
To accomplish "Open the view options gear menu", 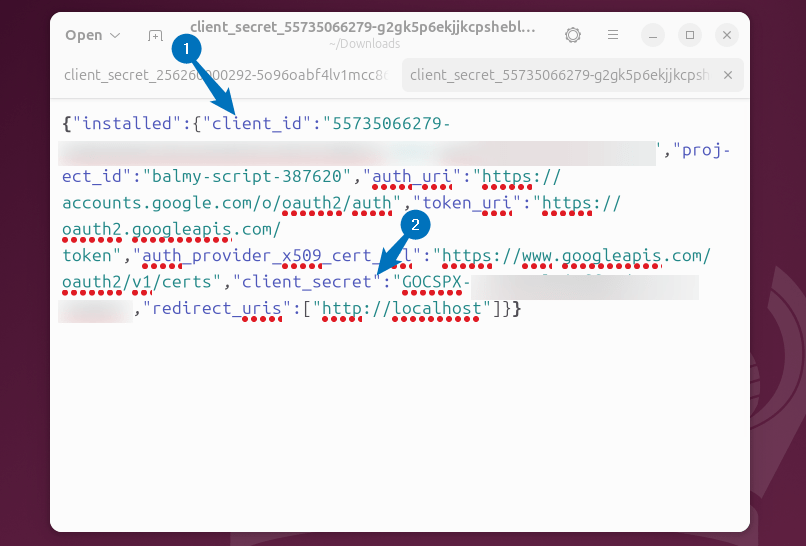I will pos(573,35).
